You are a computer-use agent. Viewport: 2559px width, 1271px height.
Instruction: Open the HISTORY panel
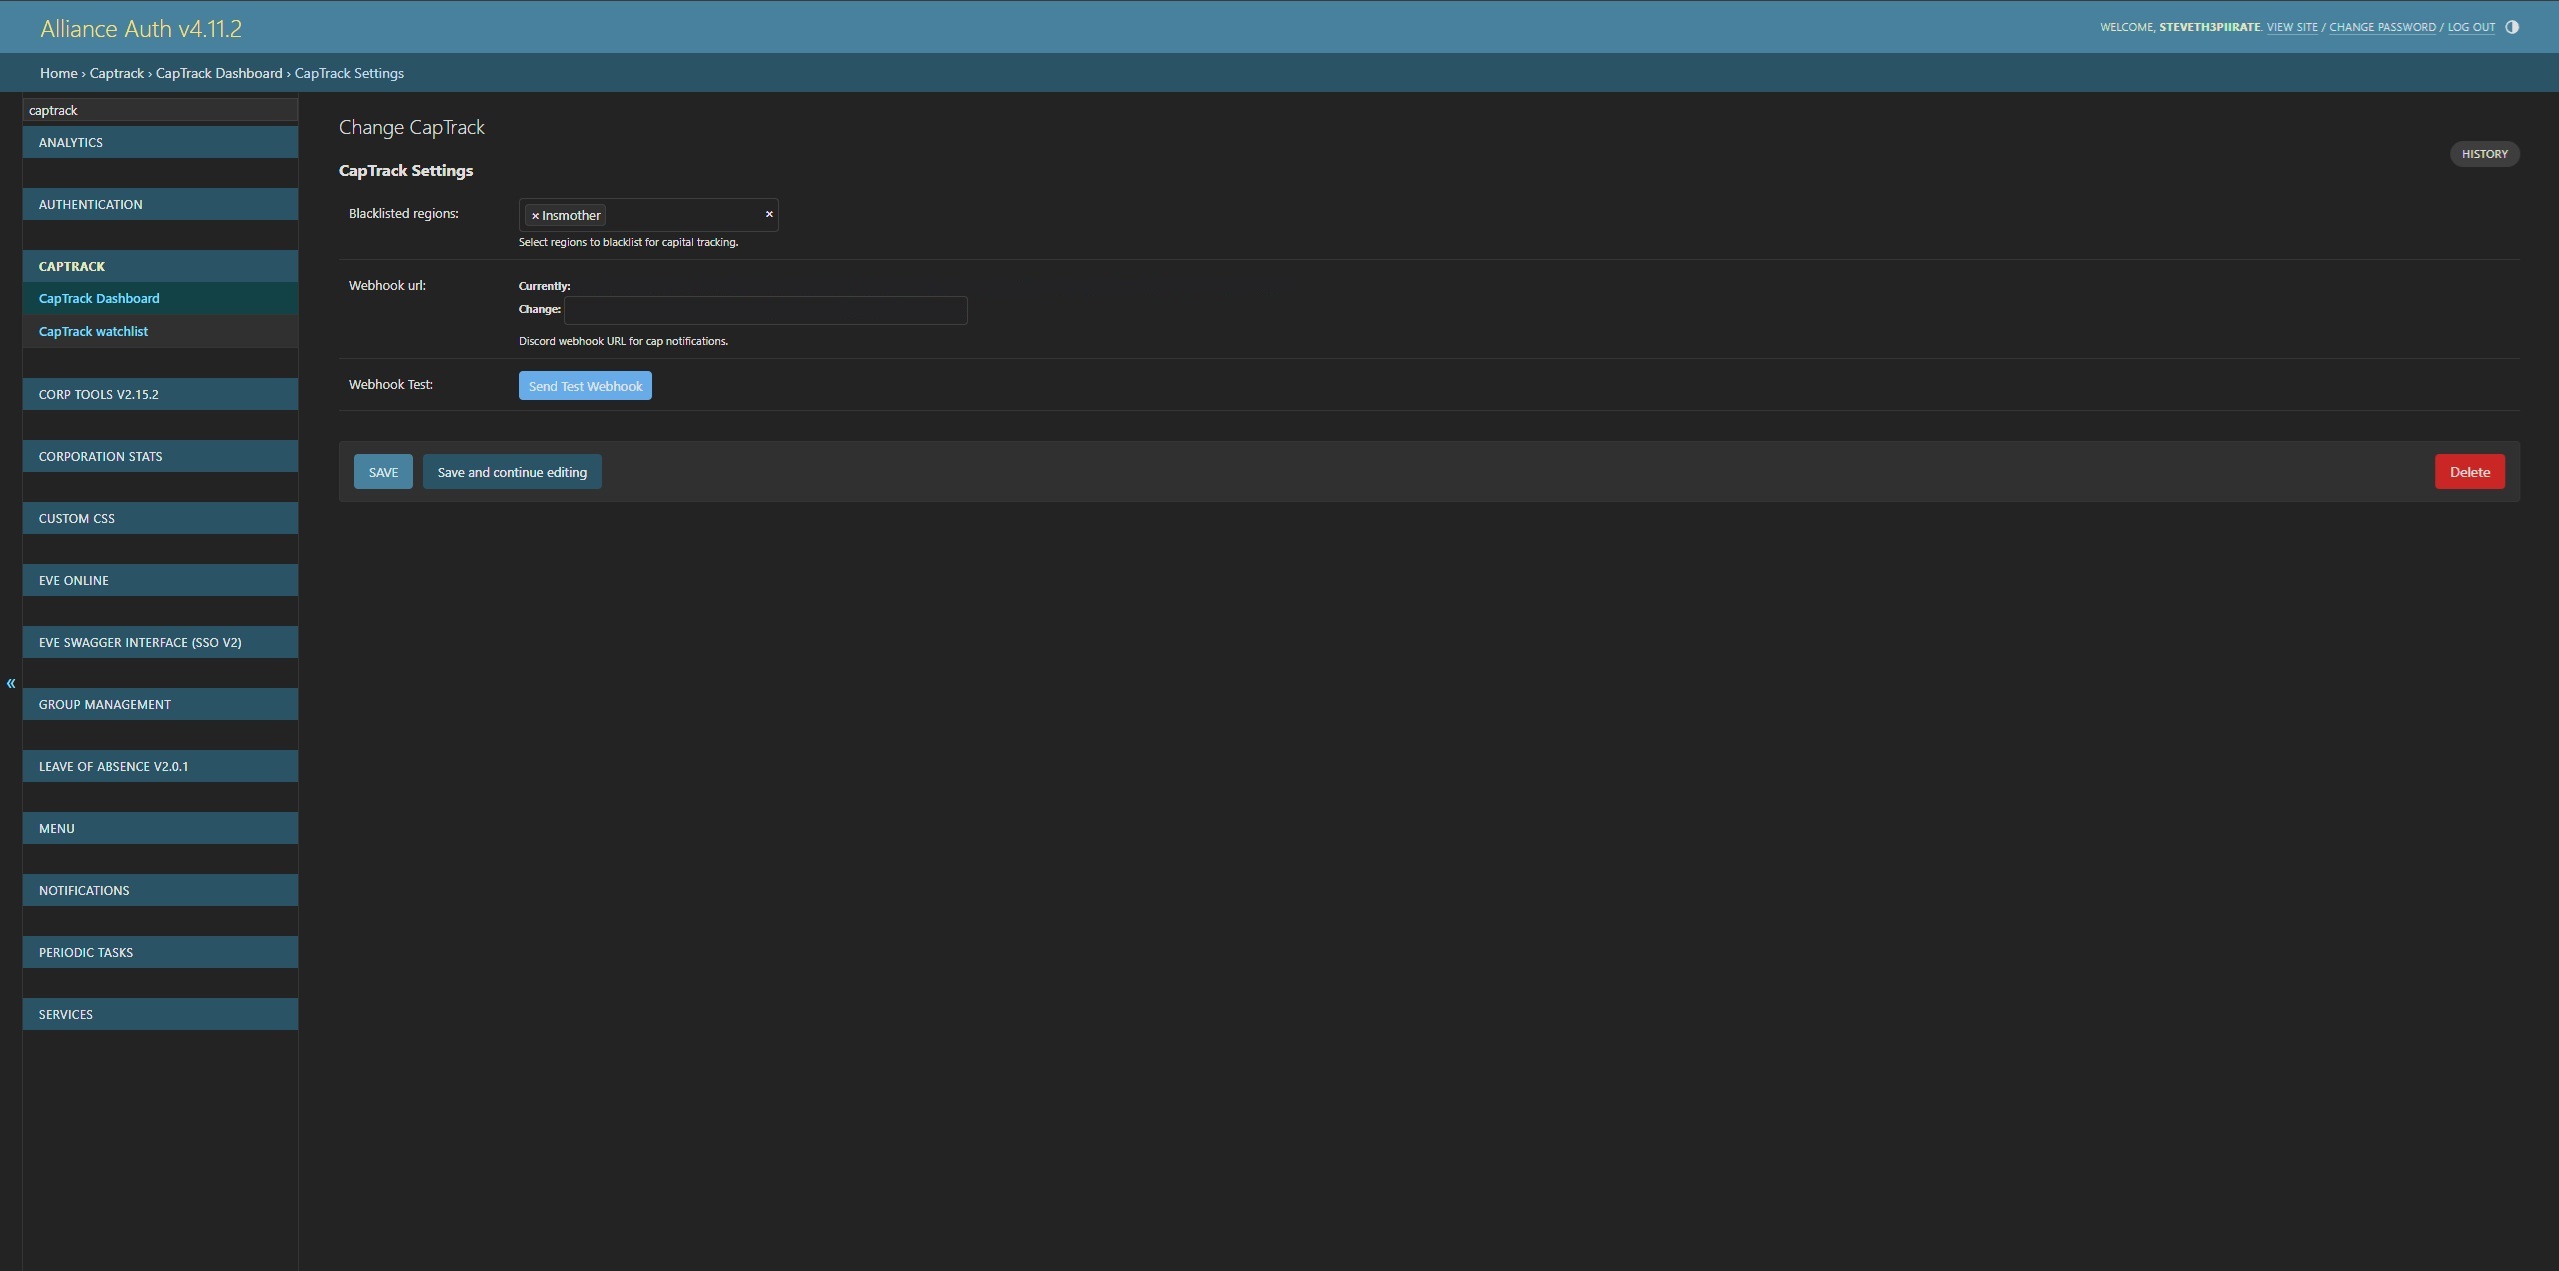(2484, 153)
